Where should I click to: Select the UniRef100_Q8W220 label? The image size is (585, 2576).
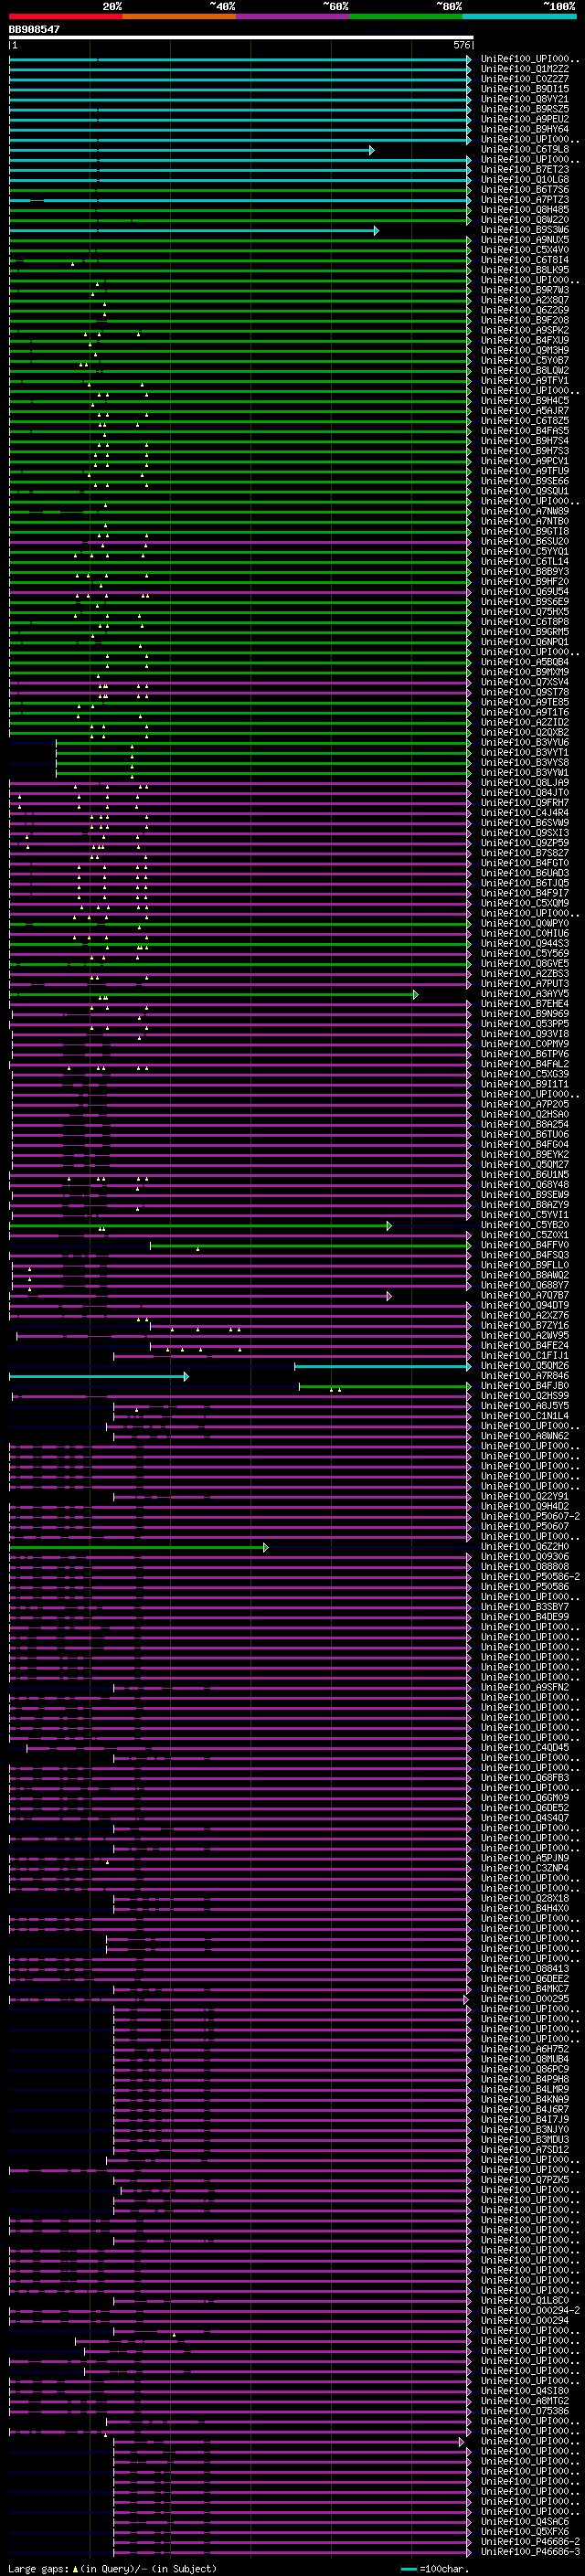pyautogui.click(x=525, y=219)
